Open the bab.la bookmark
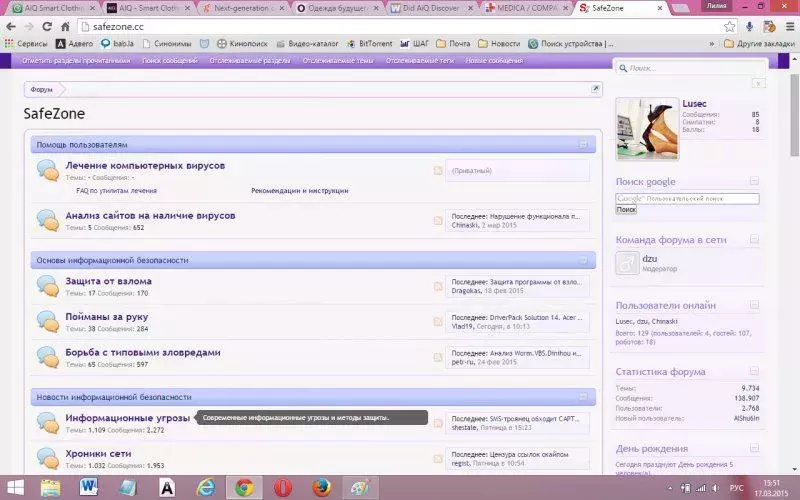This screenshot has height=500, width=800. coord(117,44)
